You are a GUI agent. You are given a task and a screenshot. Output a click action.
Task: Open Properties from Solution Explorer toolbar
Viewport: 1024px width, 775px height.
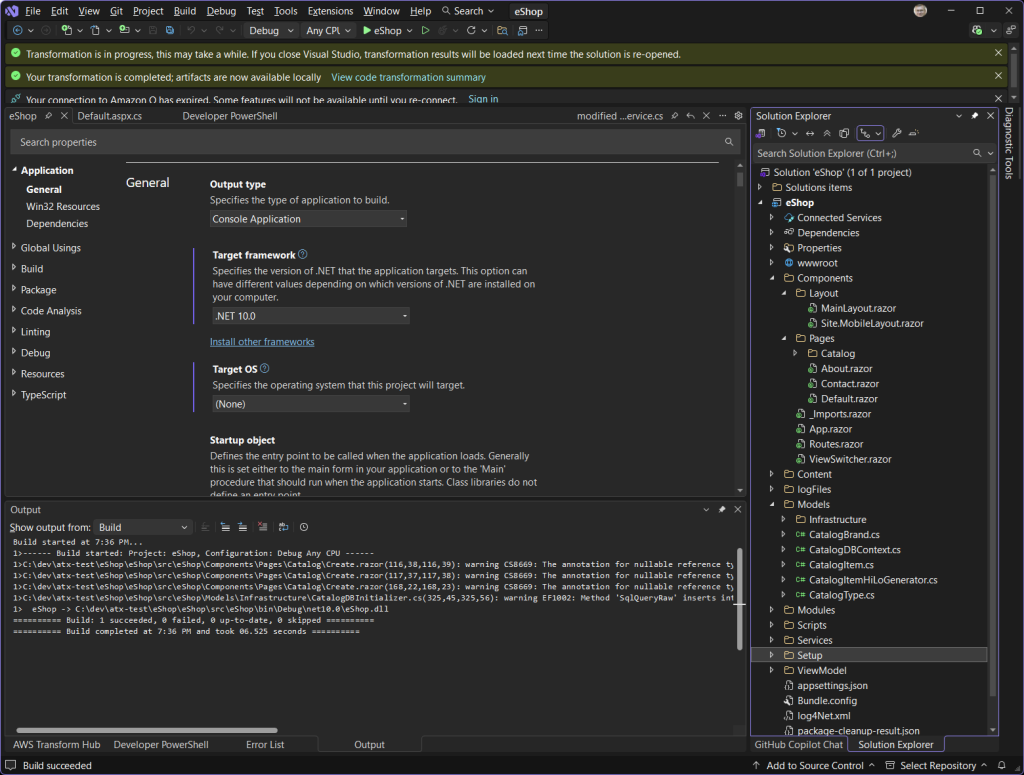click(x=898, y=133)
